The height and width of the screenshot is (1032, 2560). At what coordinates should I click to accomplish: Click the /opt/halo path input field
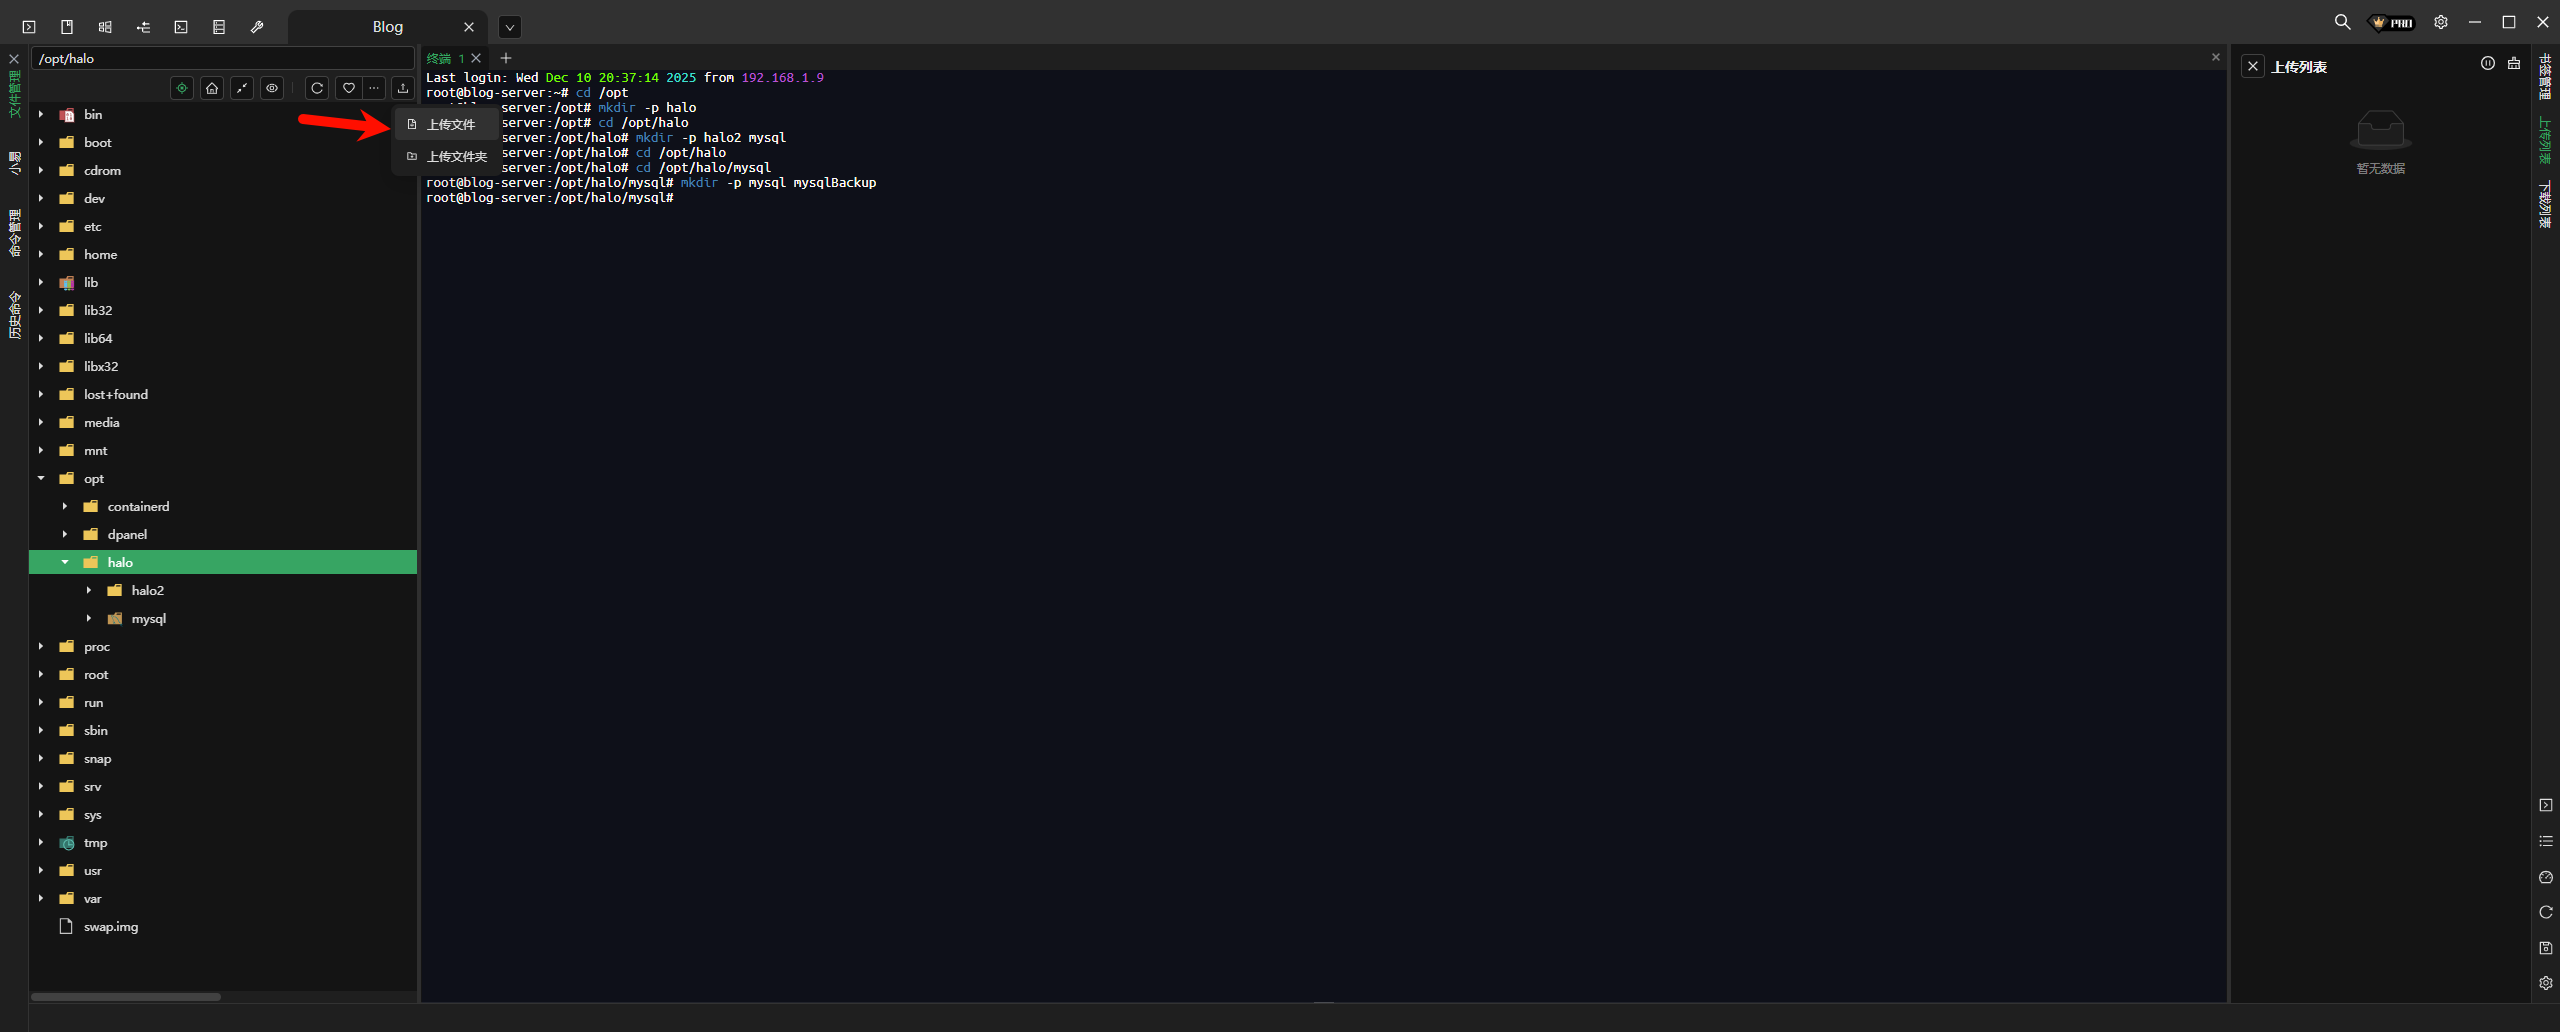pos(222,58)
